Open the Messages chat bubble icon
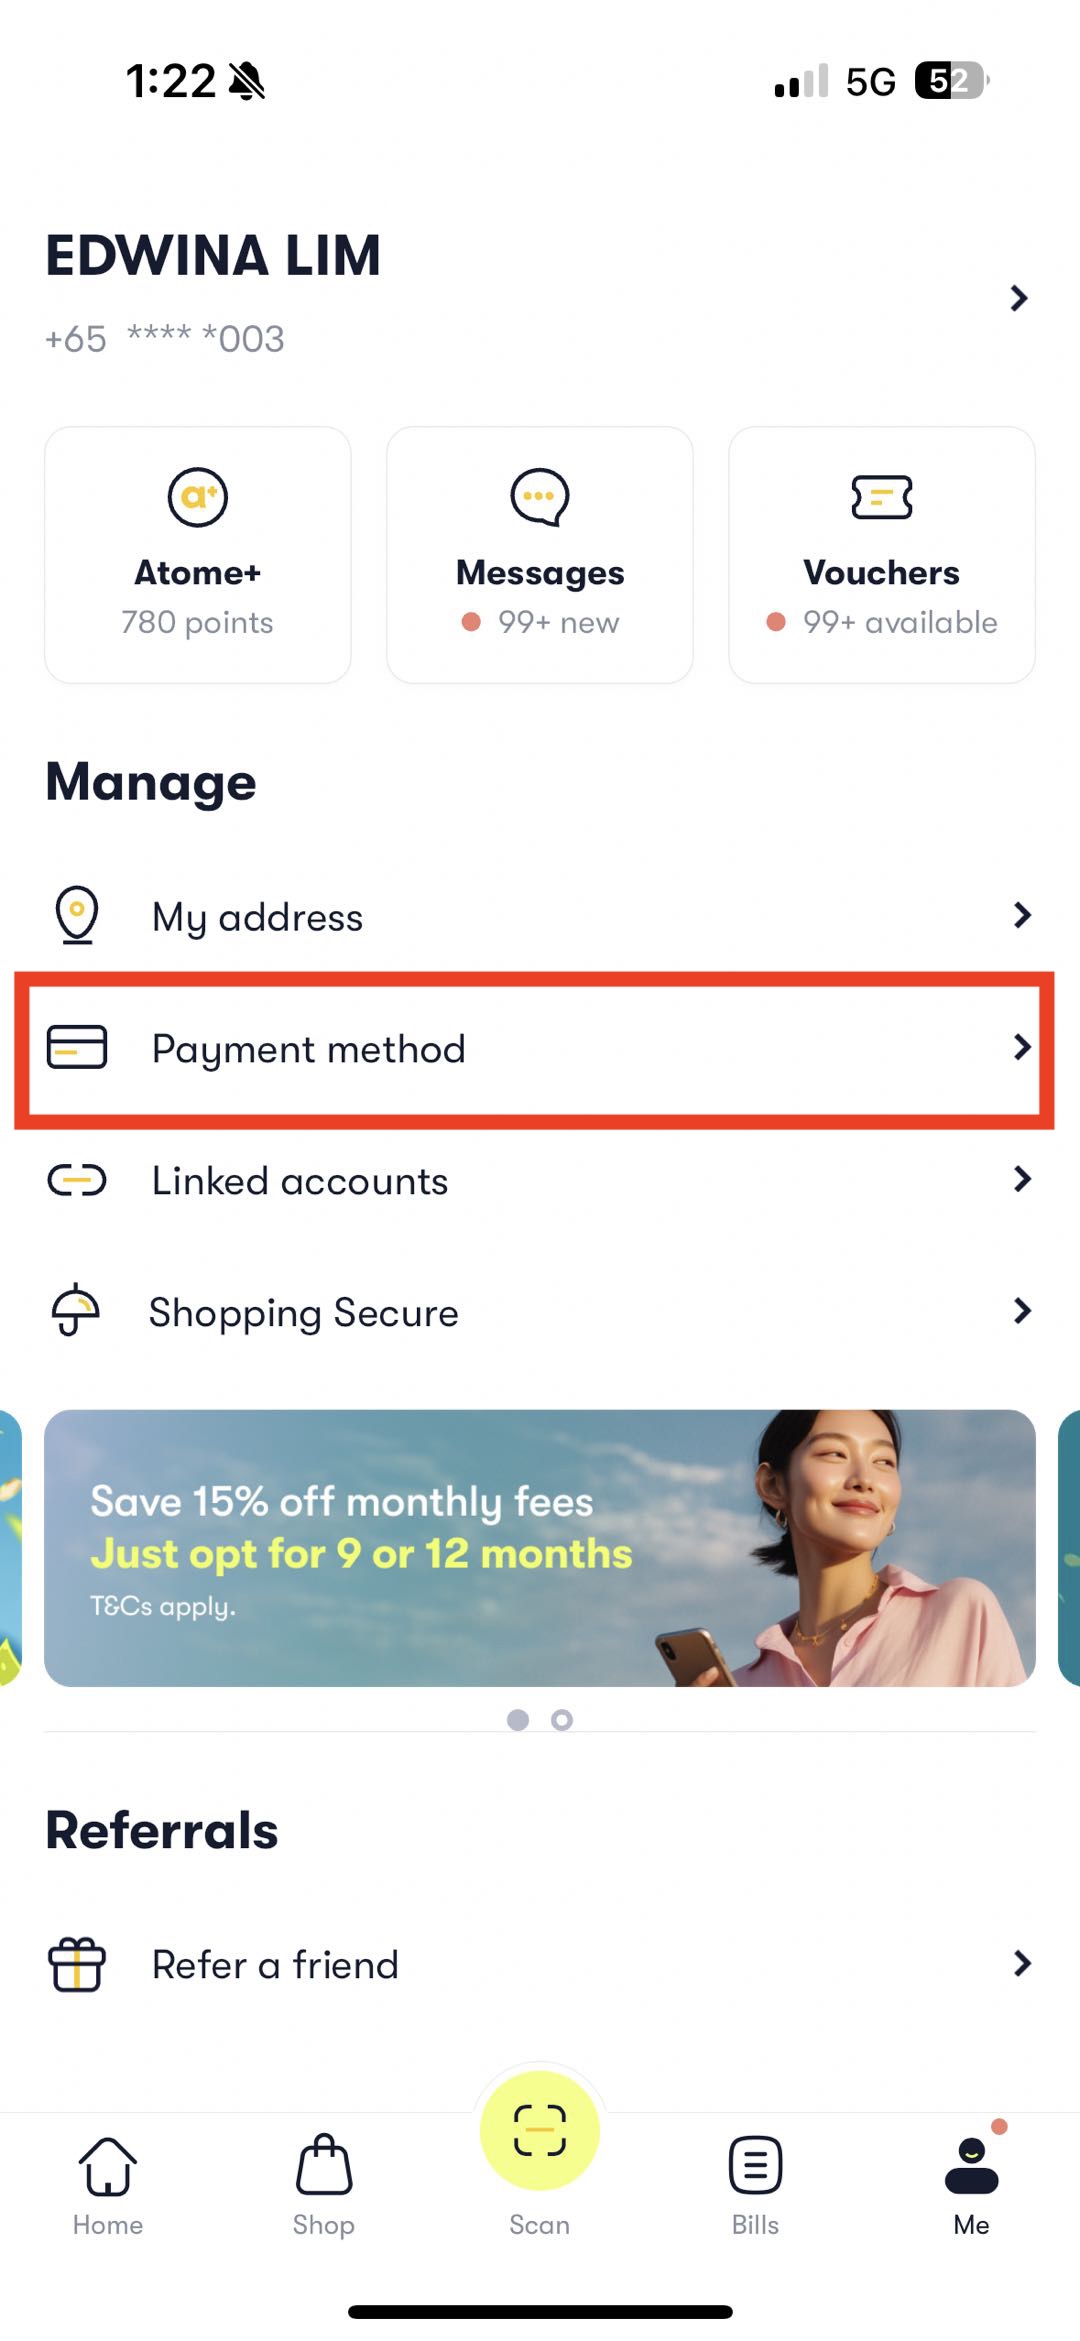The width and height of the screenshot is (1080, 2341). 540,497
